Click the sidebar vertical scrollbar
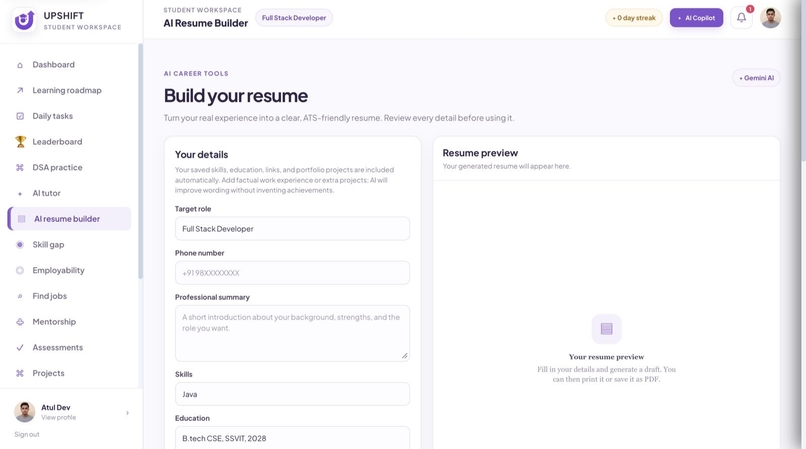The image size is (806, 449). tap(140, 161)
